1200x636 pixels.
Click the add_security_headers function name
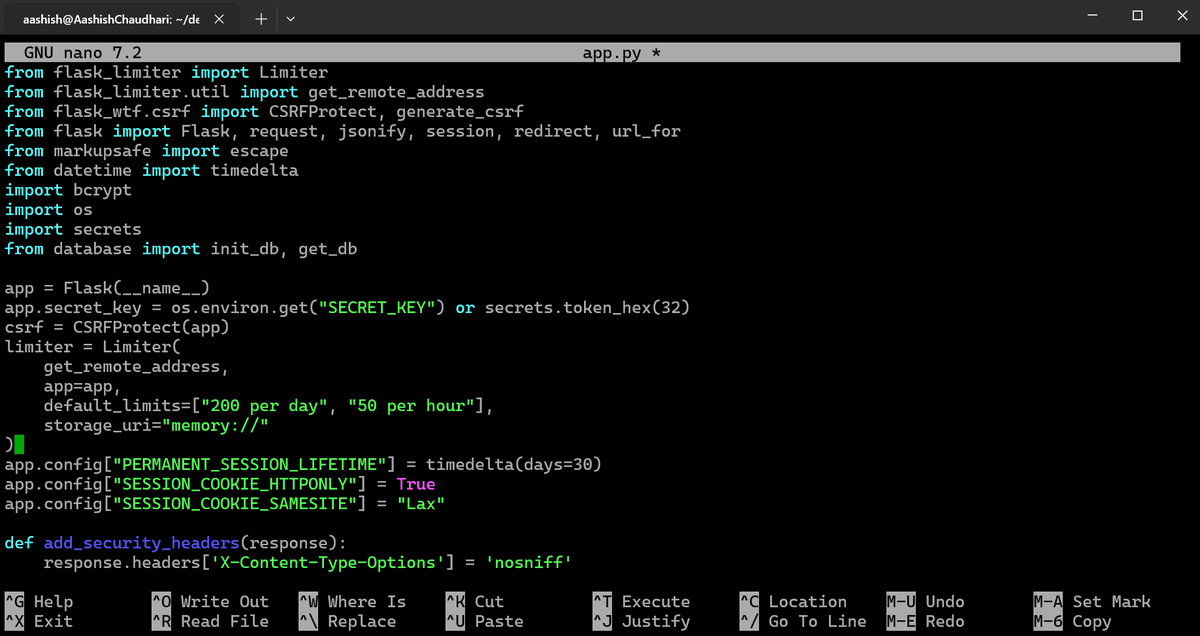(x=141, y=543)
